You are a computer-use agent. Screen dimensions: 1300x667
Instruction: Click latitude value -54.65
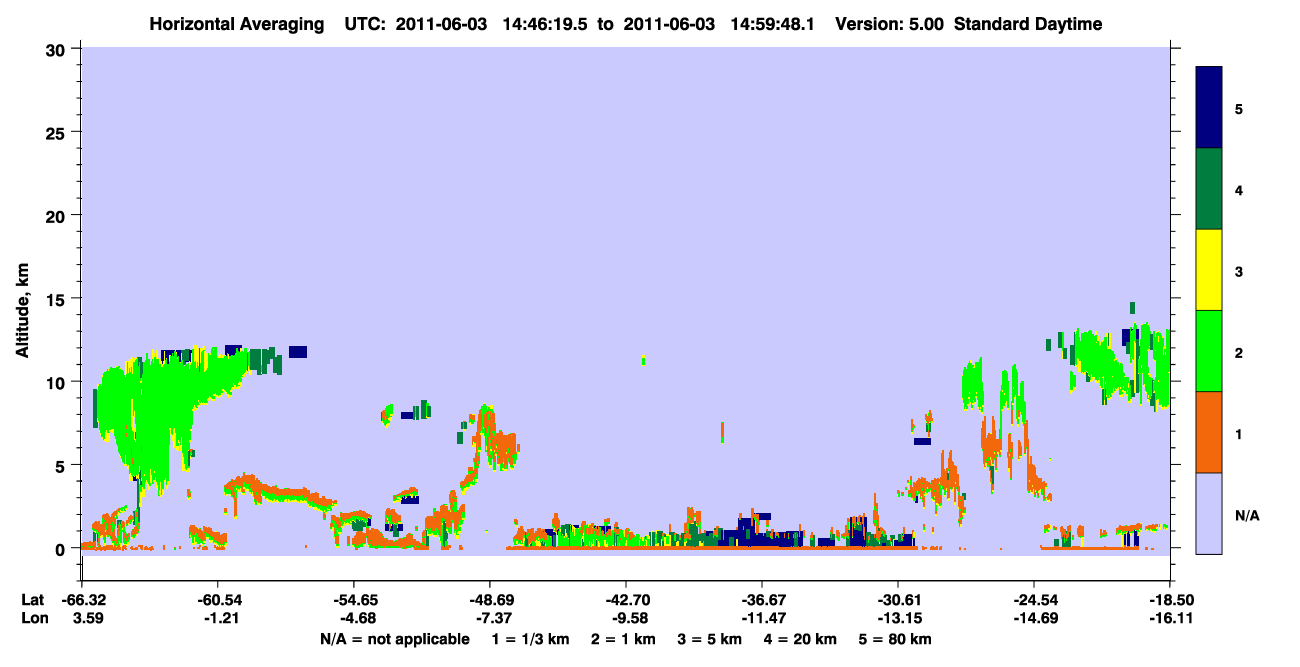[x=354, y=600]
